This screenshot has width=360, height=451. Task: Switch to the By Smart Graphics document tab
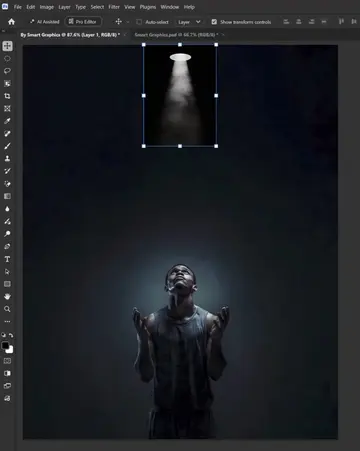70,35
